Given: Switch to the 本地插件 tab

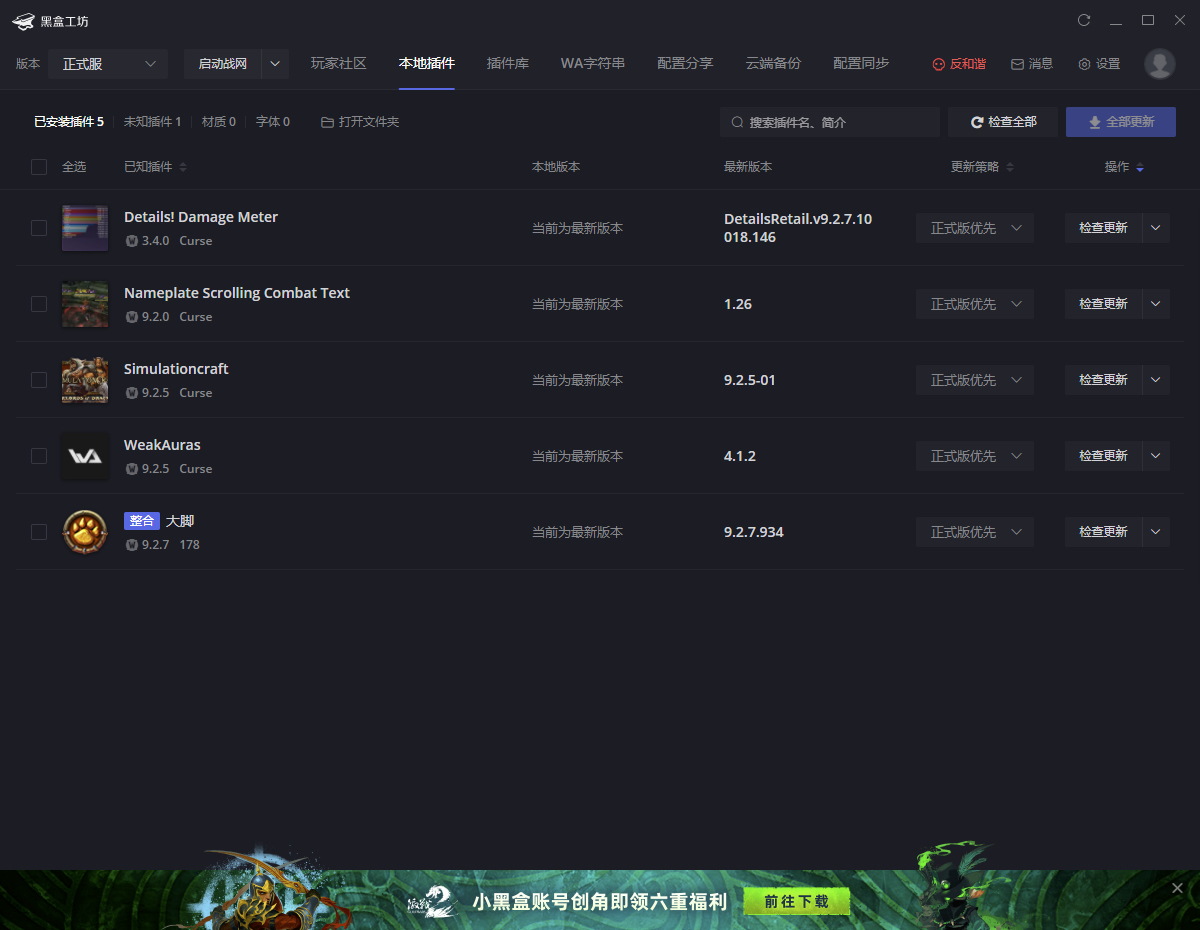Looking at the screenshot, I should coord(427,64).
